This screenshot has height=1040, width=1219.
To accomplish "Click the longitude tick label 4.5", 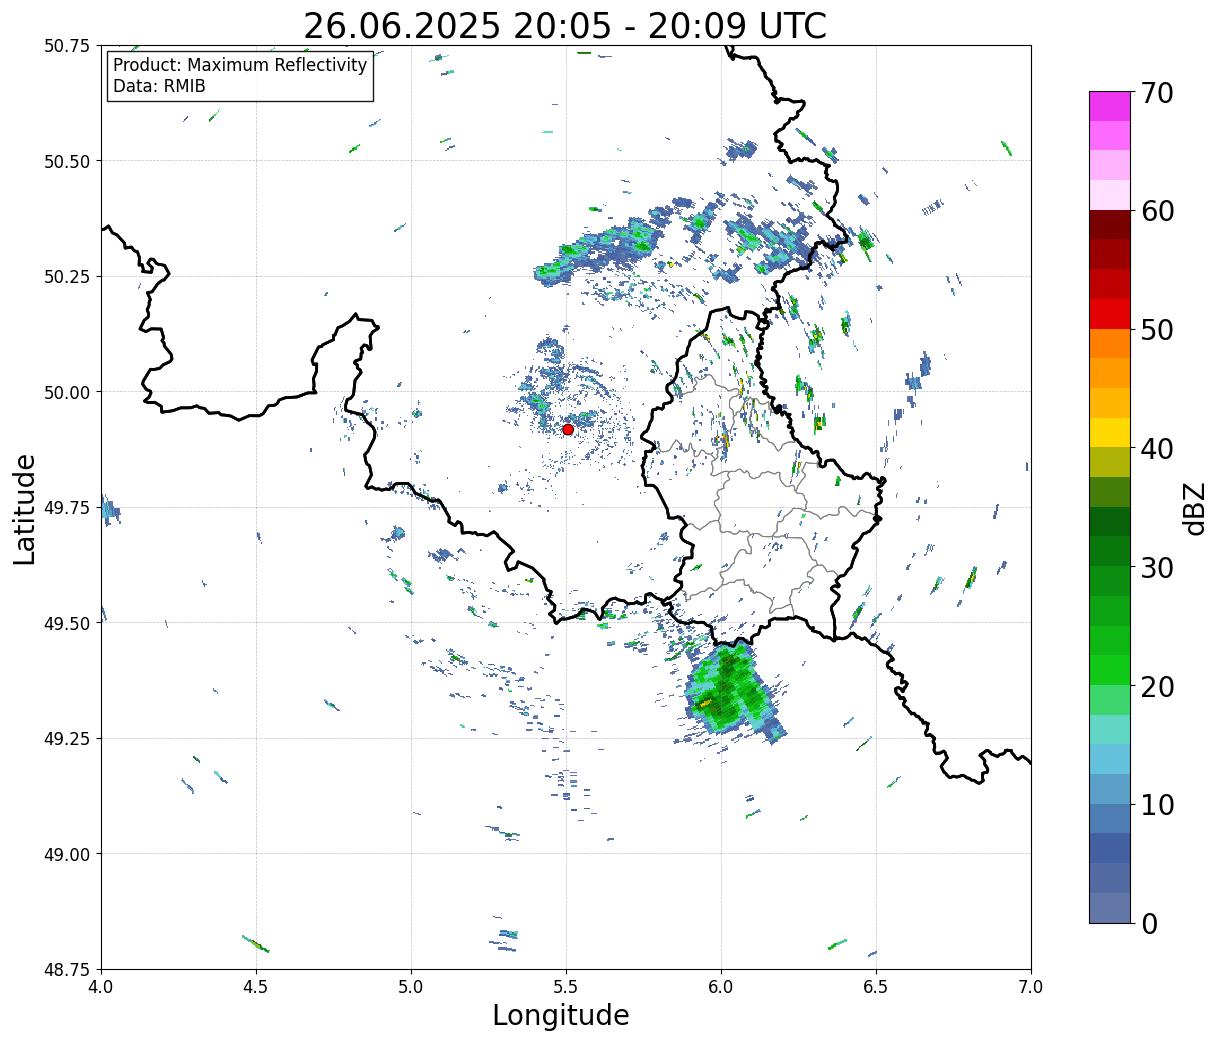I will pos(256,987).
